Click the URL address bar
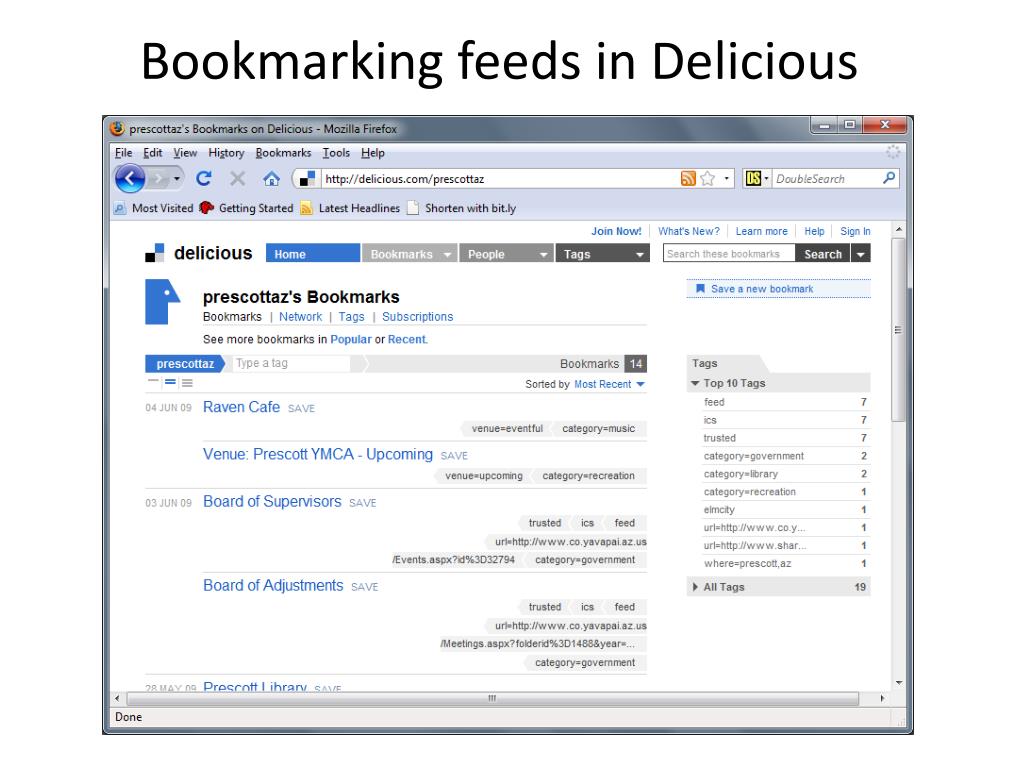This screenshot has height=768, width=1024. click(x=501, y=178)
